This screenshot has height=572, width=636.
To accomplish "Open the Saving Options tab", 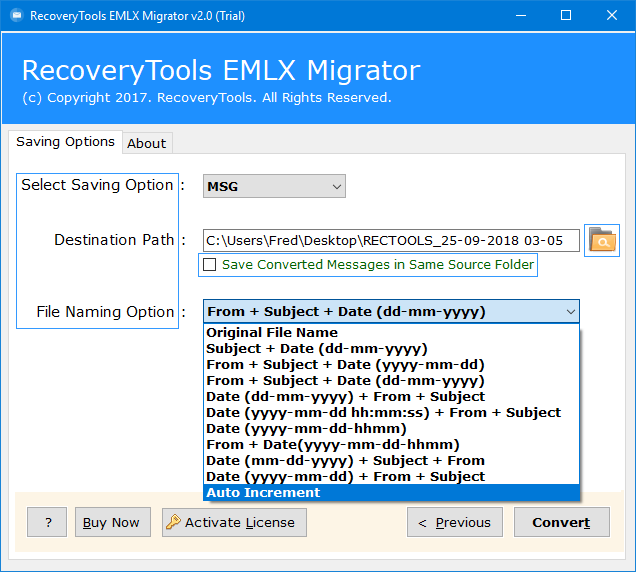I will click(65, 142).
